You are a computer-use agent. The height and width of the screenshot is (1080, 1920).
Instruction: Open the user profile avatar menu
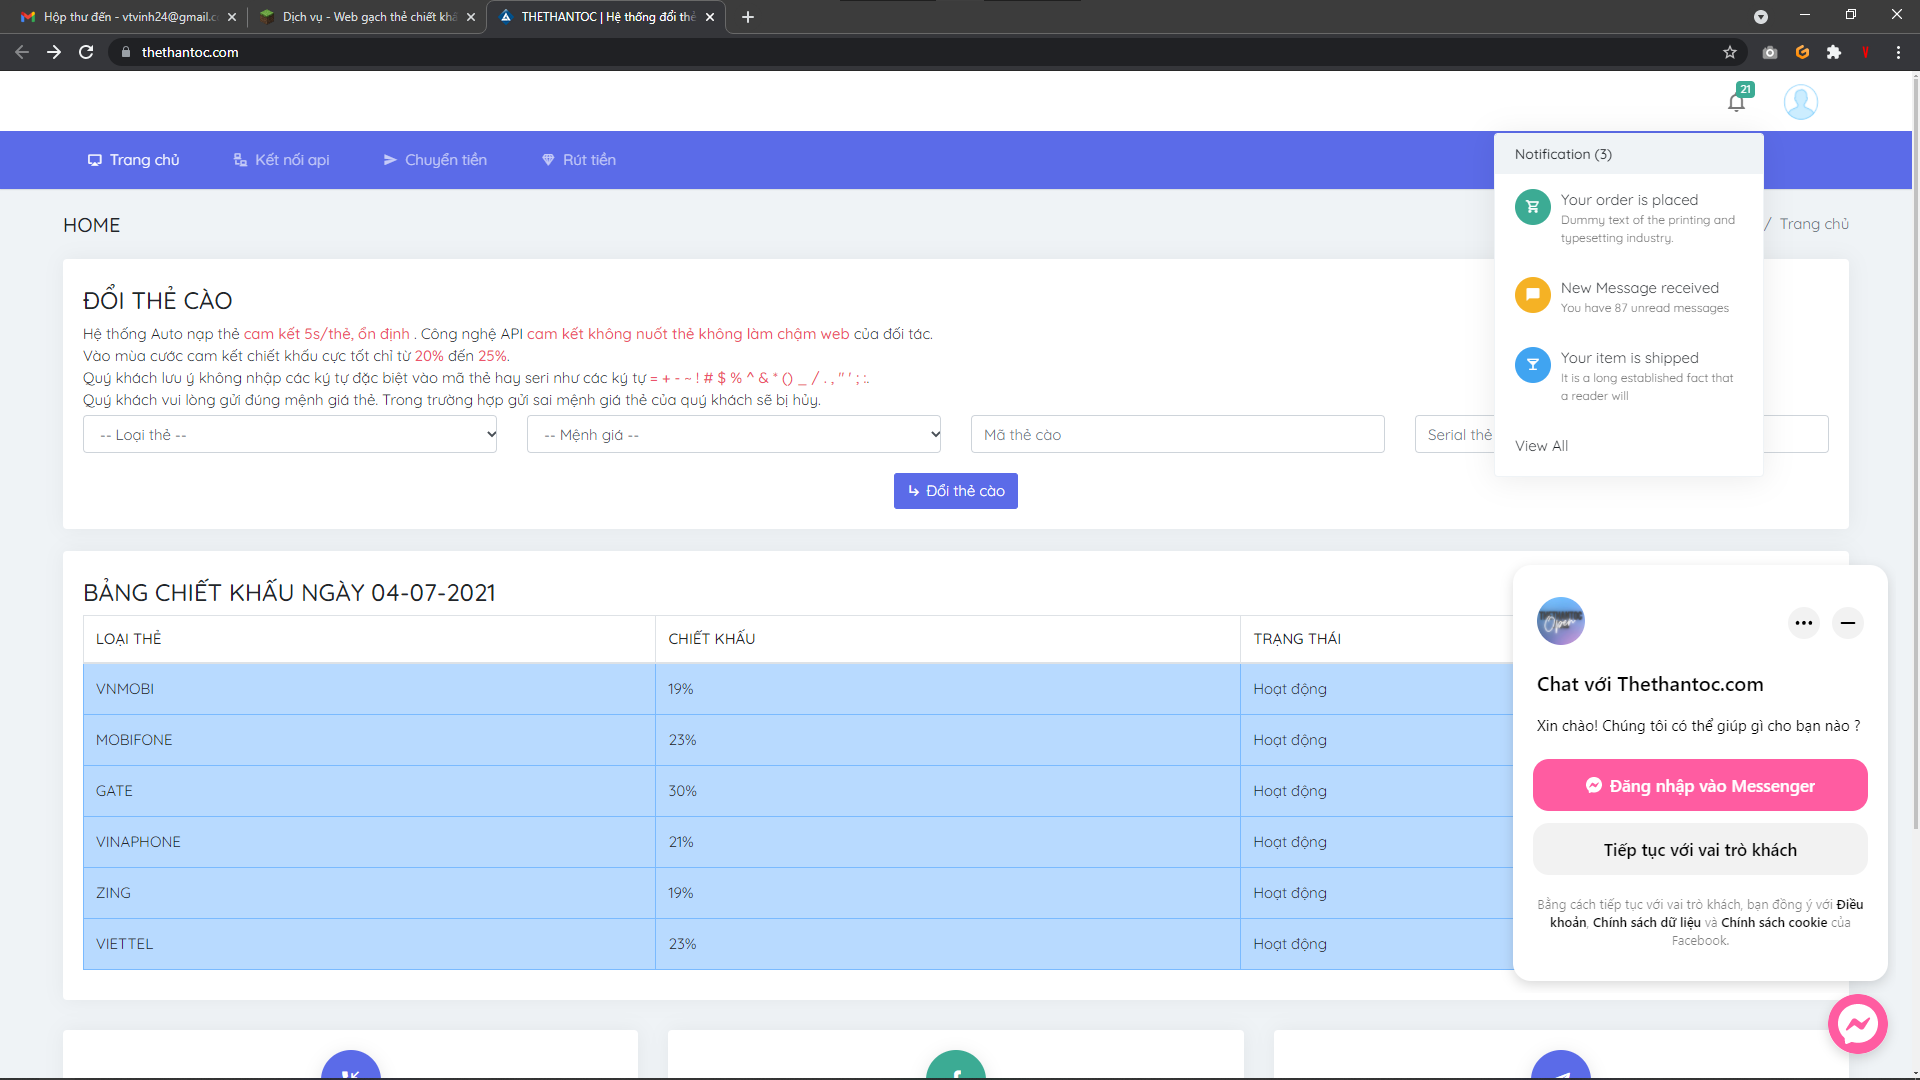[x=1800, y=102]
